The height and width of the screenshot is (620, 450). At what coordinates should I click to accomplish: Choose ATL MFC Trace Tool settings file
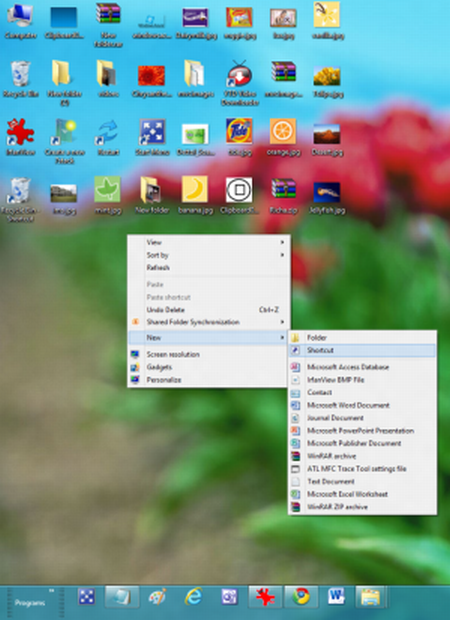coord(362,469)
